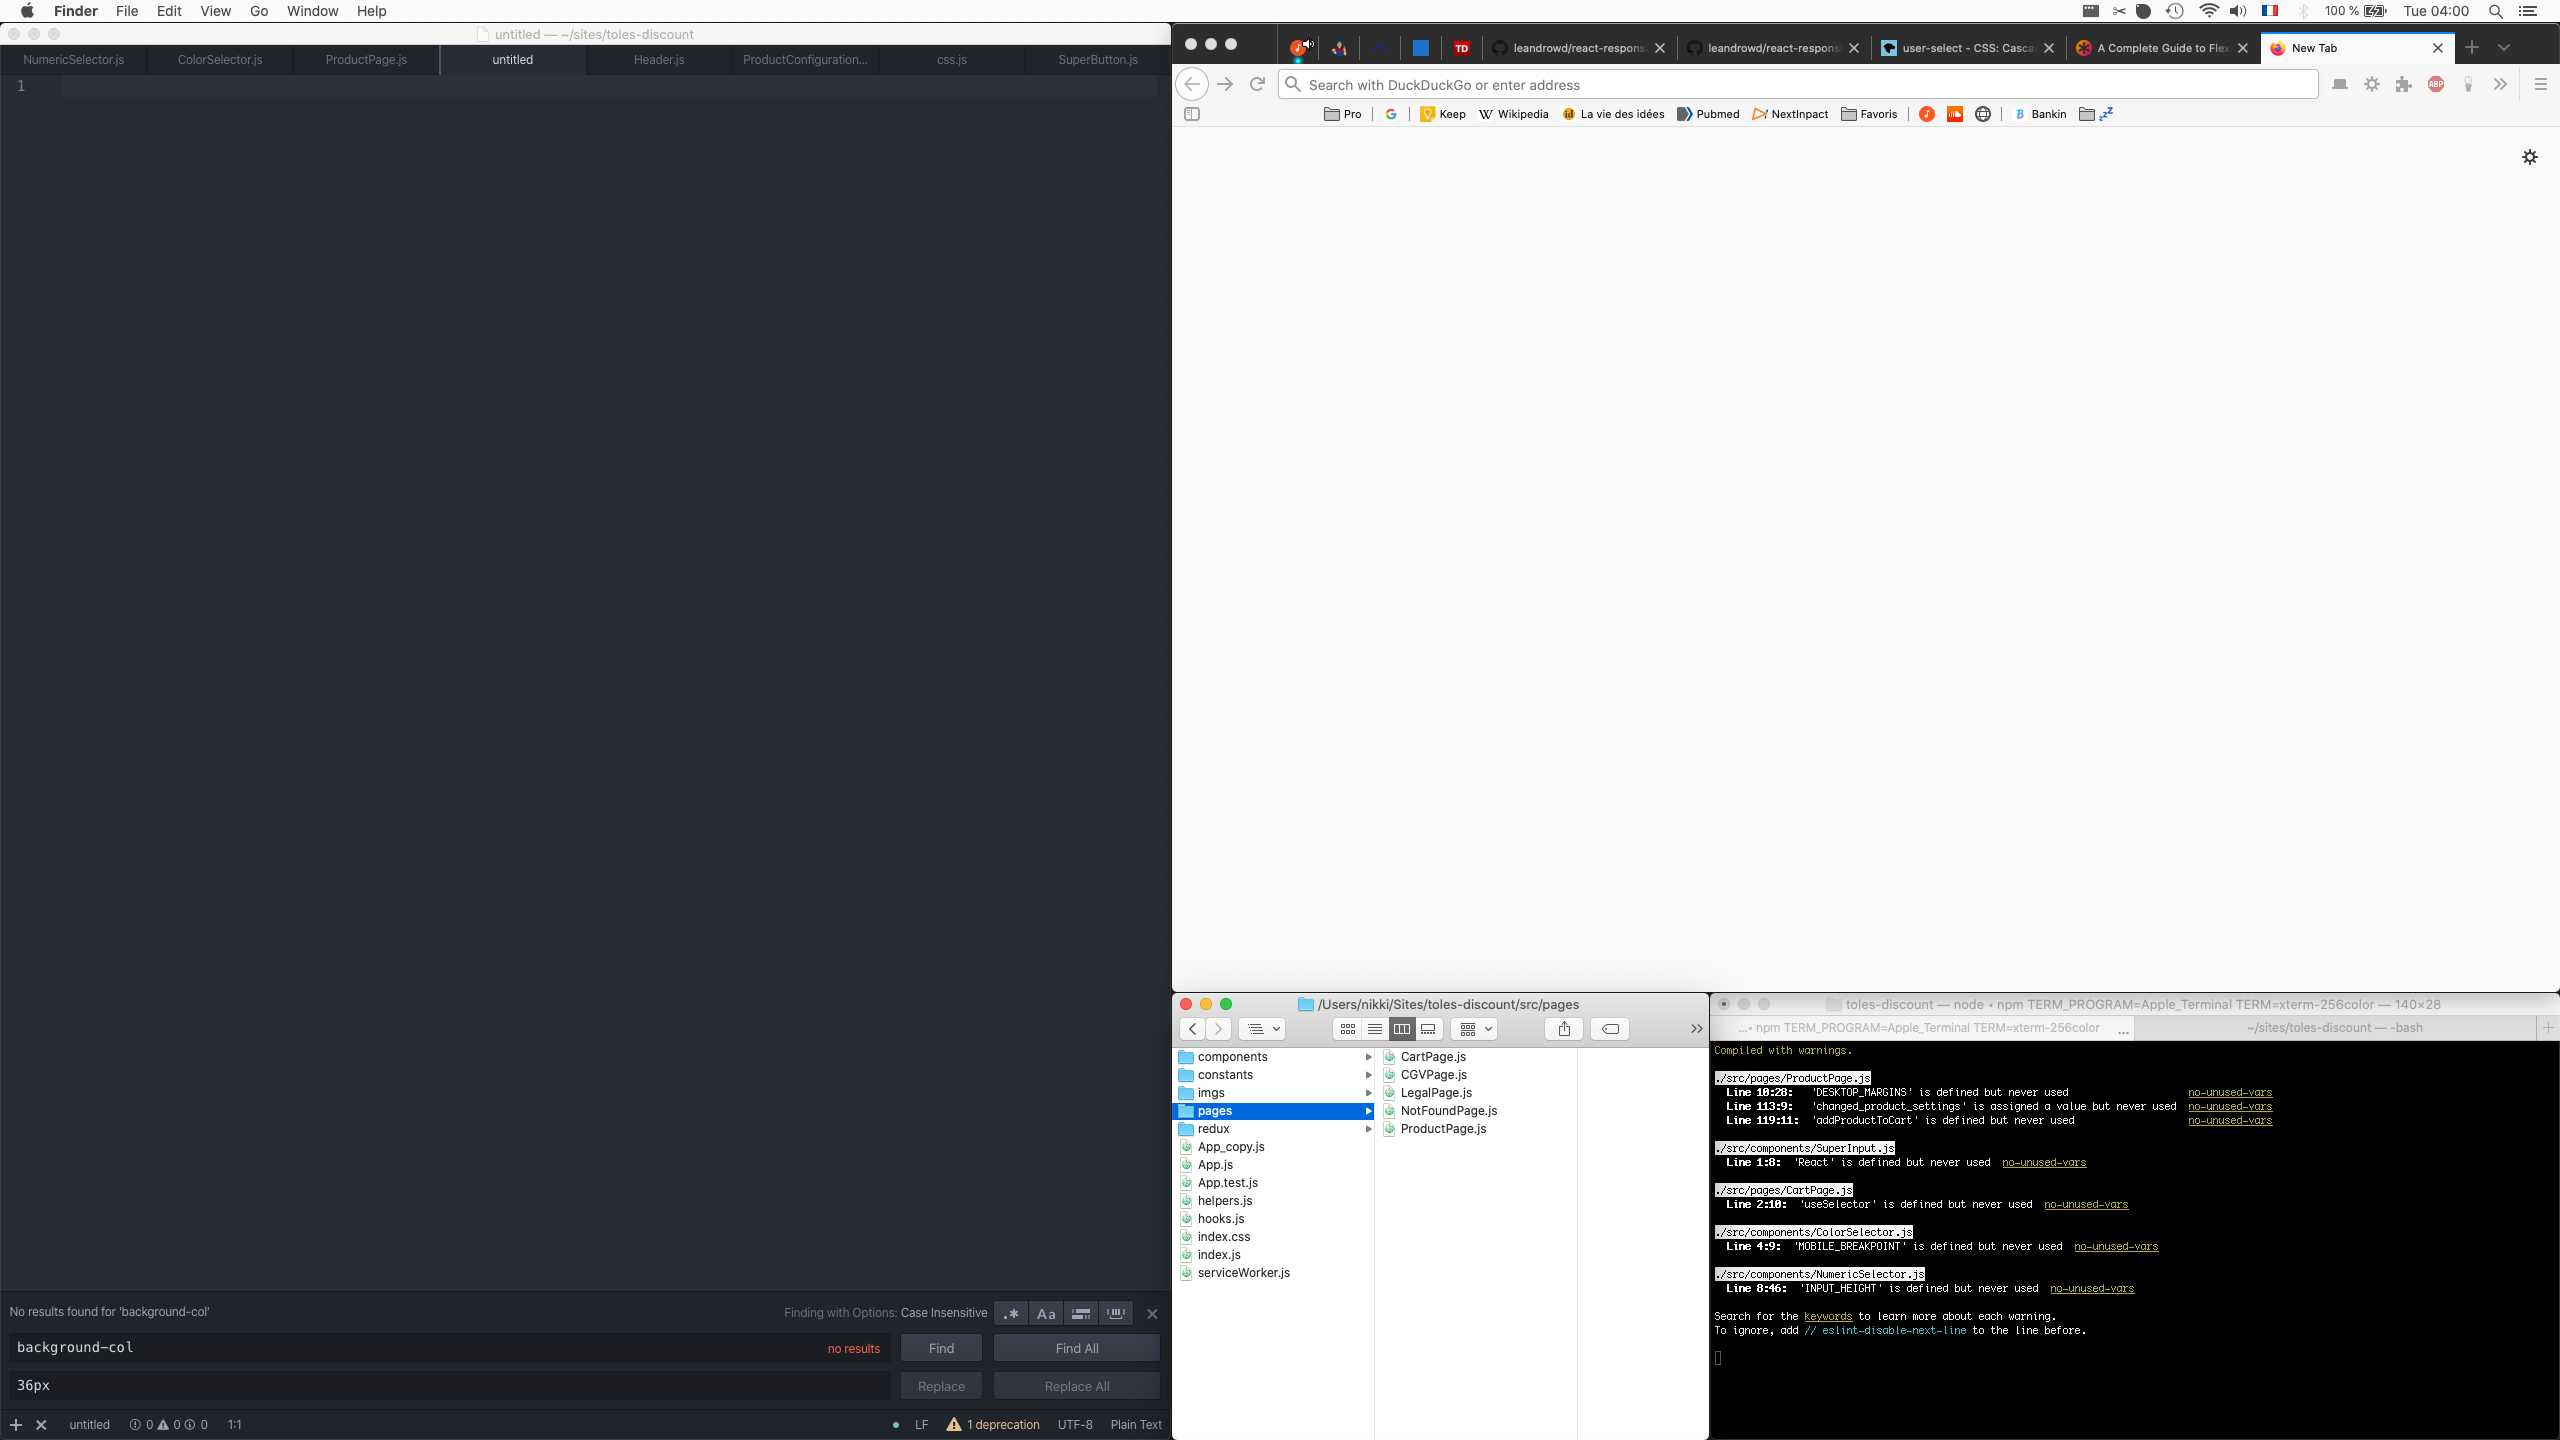
Task: Expand the components folder in Finder
Action: [1367, 1056]
